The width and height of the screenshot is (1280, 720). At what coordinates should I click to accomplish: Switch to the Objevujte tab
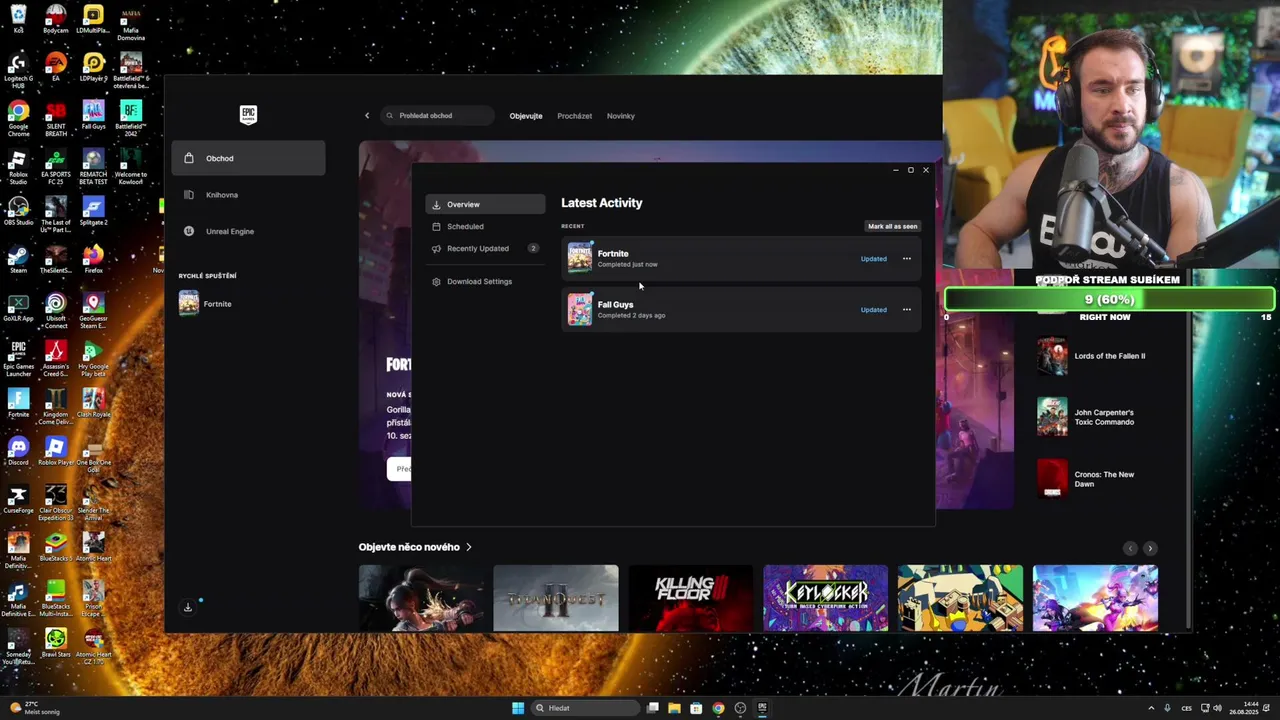pos(526,116)
